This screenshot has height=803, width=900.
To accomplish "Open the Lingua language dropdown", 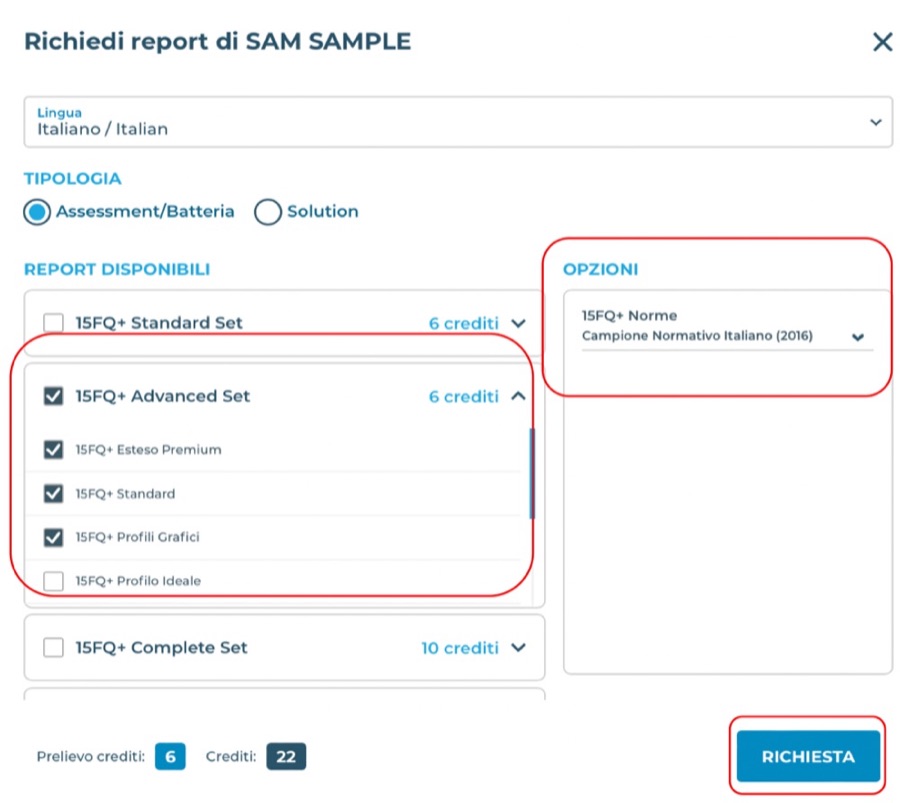I will click(x=457, y=122).
